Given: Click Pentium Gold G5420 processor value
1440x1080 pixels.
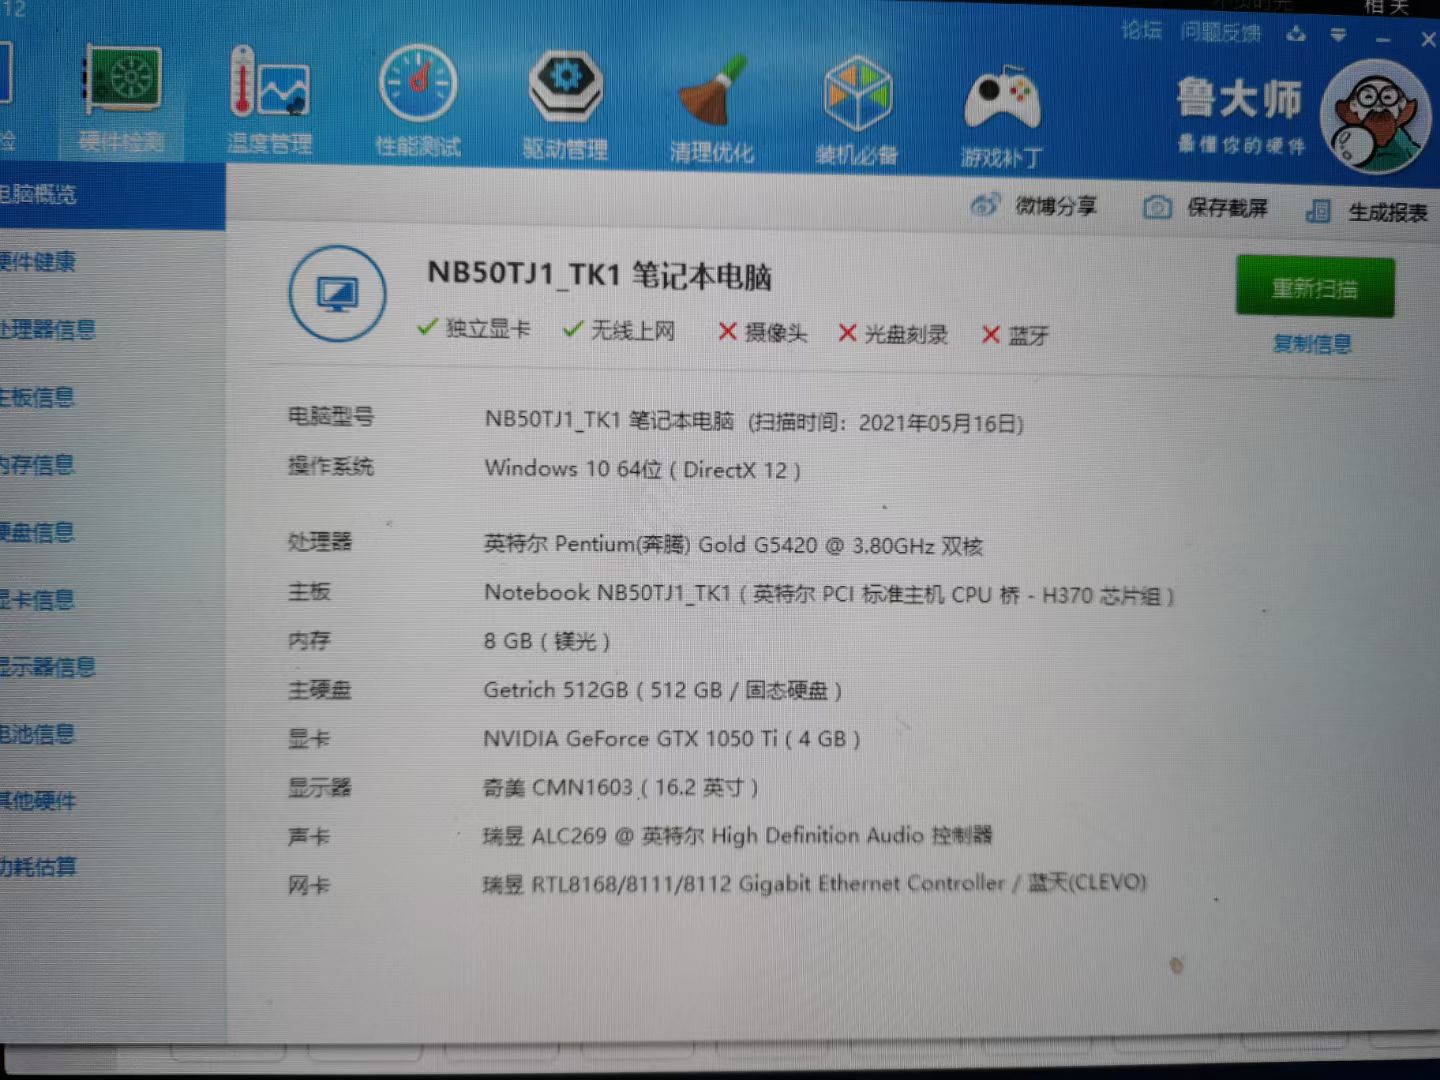Looking at the screenshot, I should [733, 545].
